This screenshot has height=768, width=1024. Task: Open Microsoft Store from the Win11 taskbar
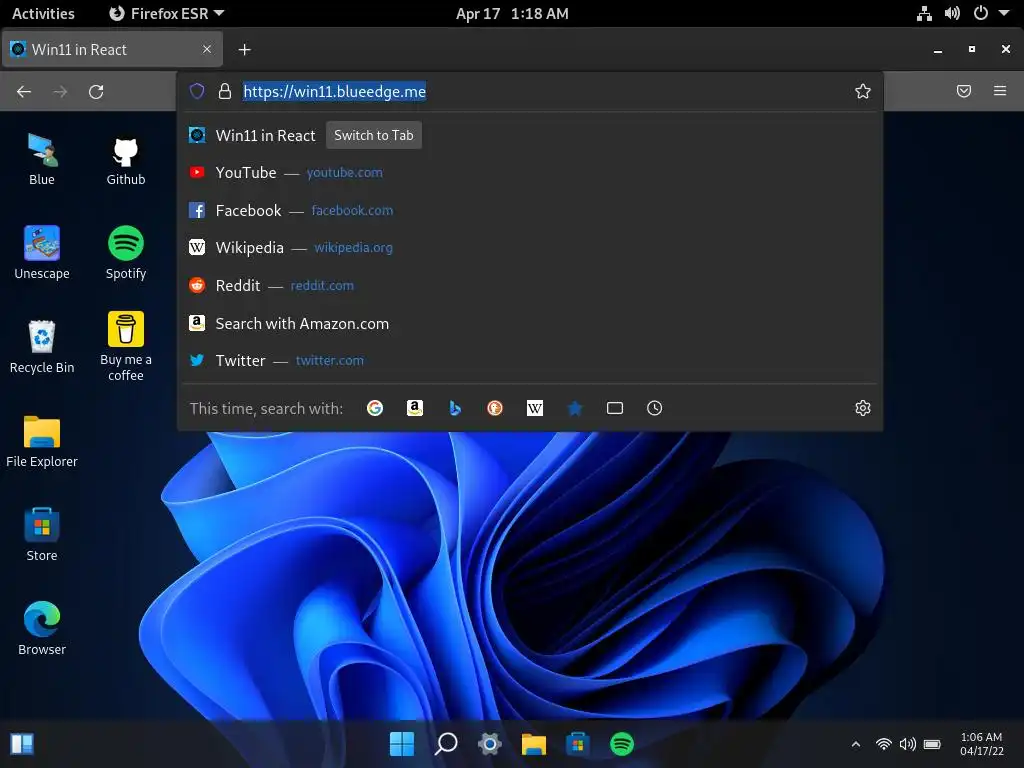(578, 744)
